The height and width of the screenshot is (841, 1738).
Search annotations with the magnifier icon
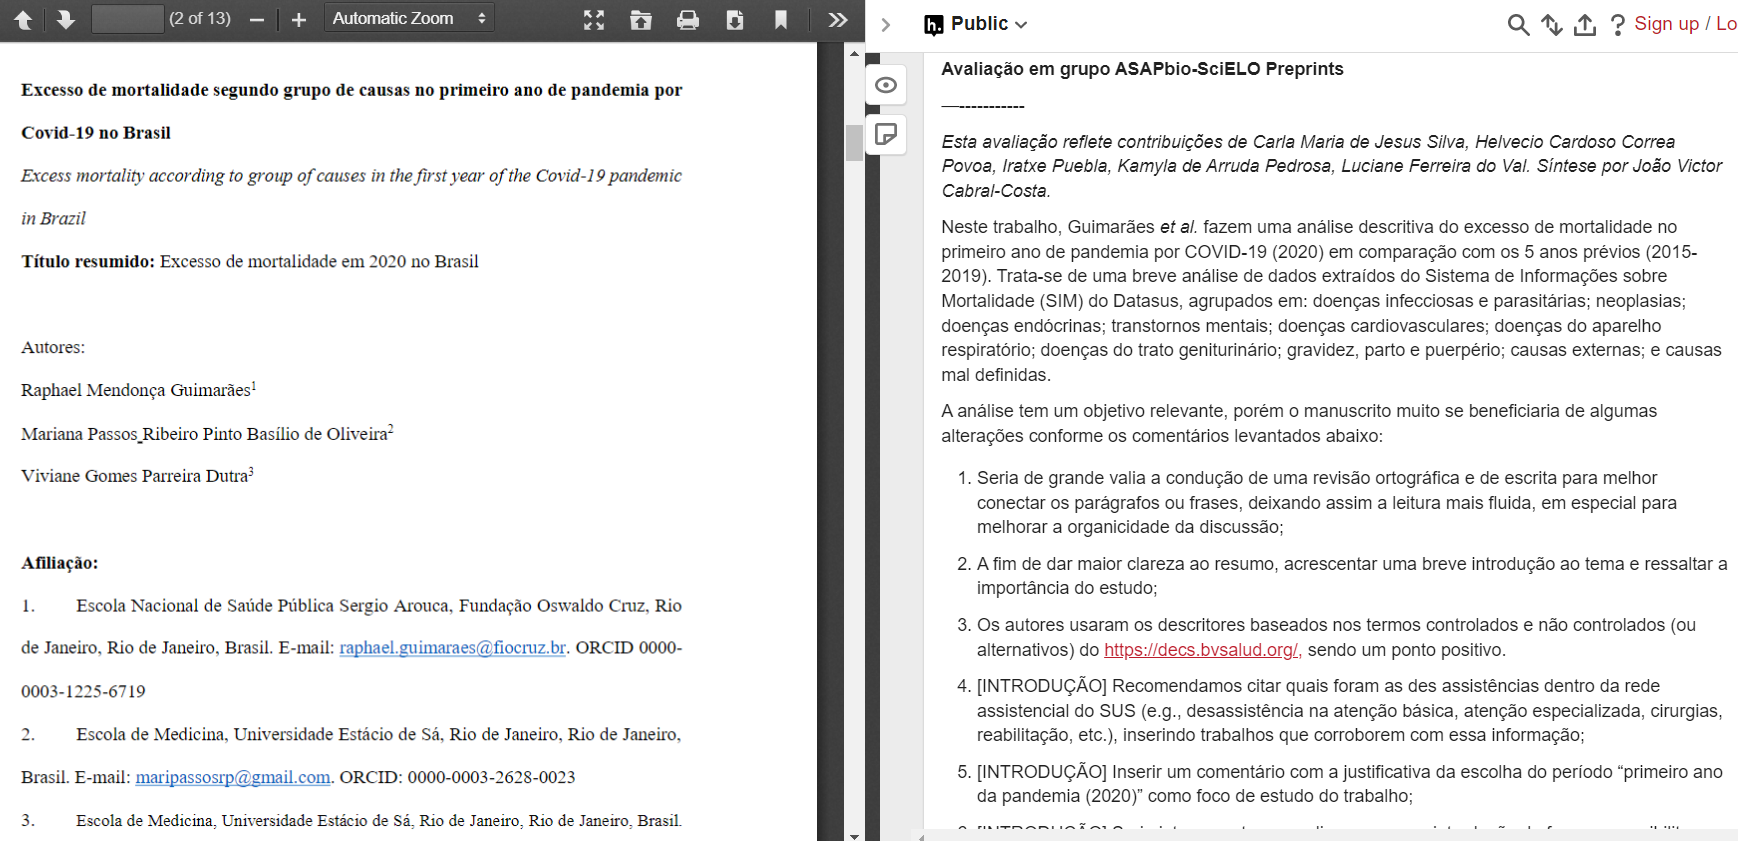[x=1518, y=25]
